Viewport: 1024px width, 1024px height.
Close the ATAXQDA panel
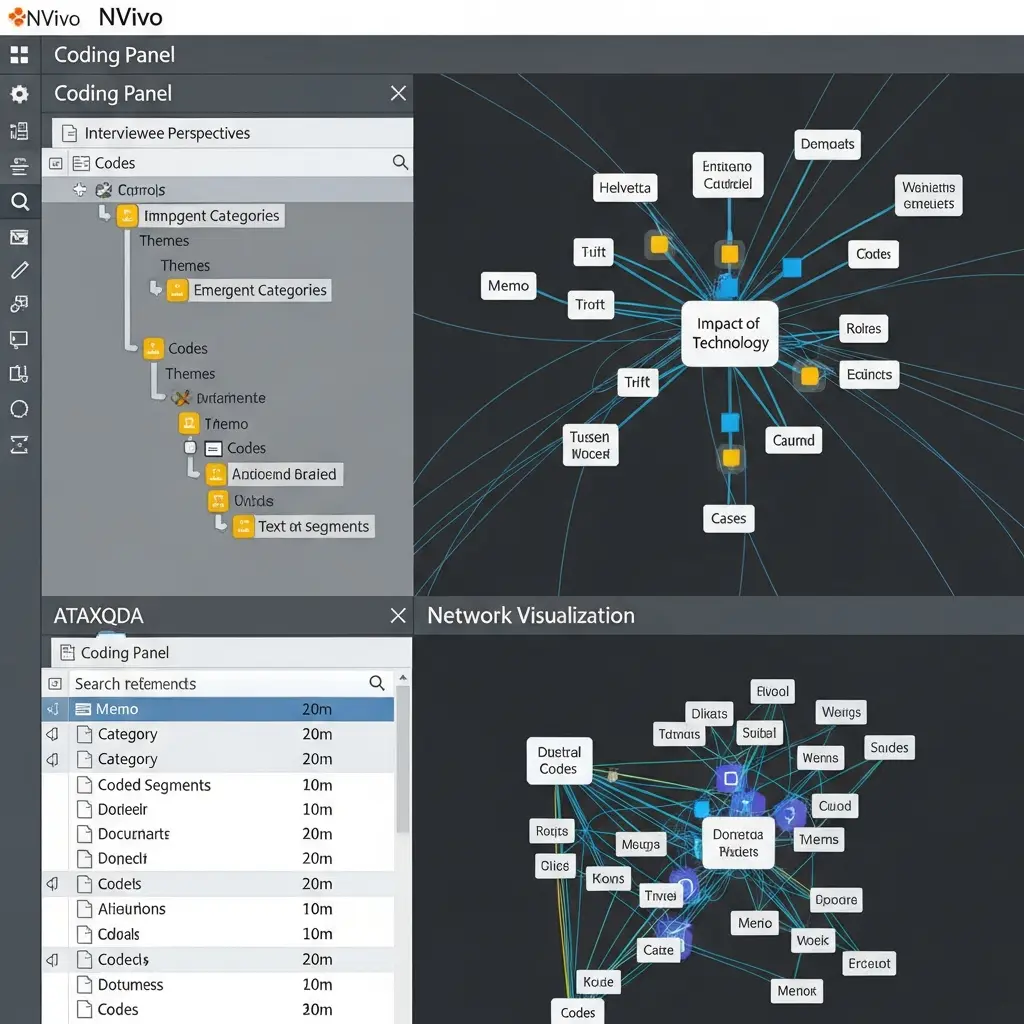[x=398, y=615]
